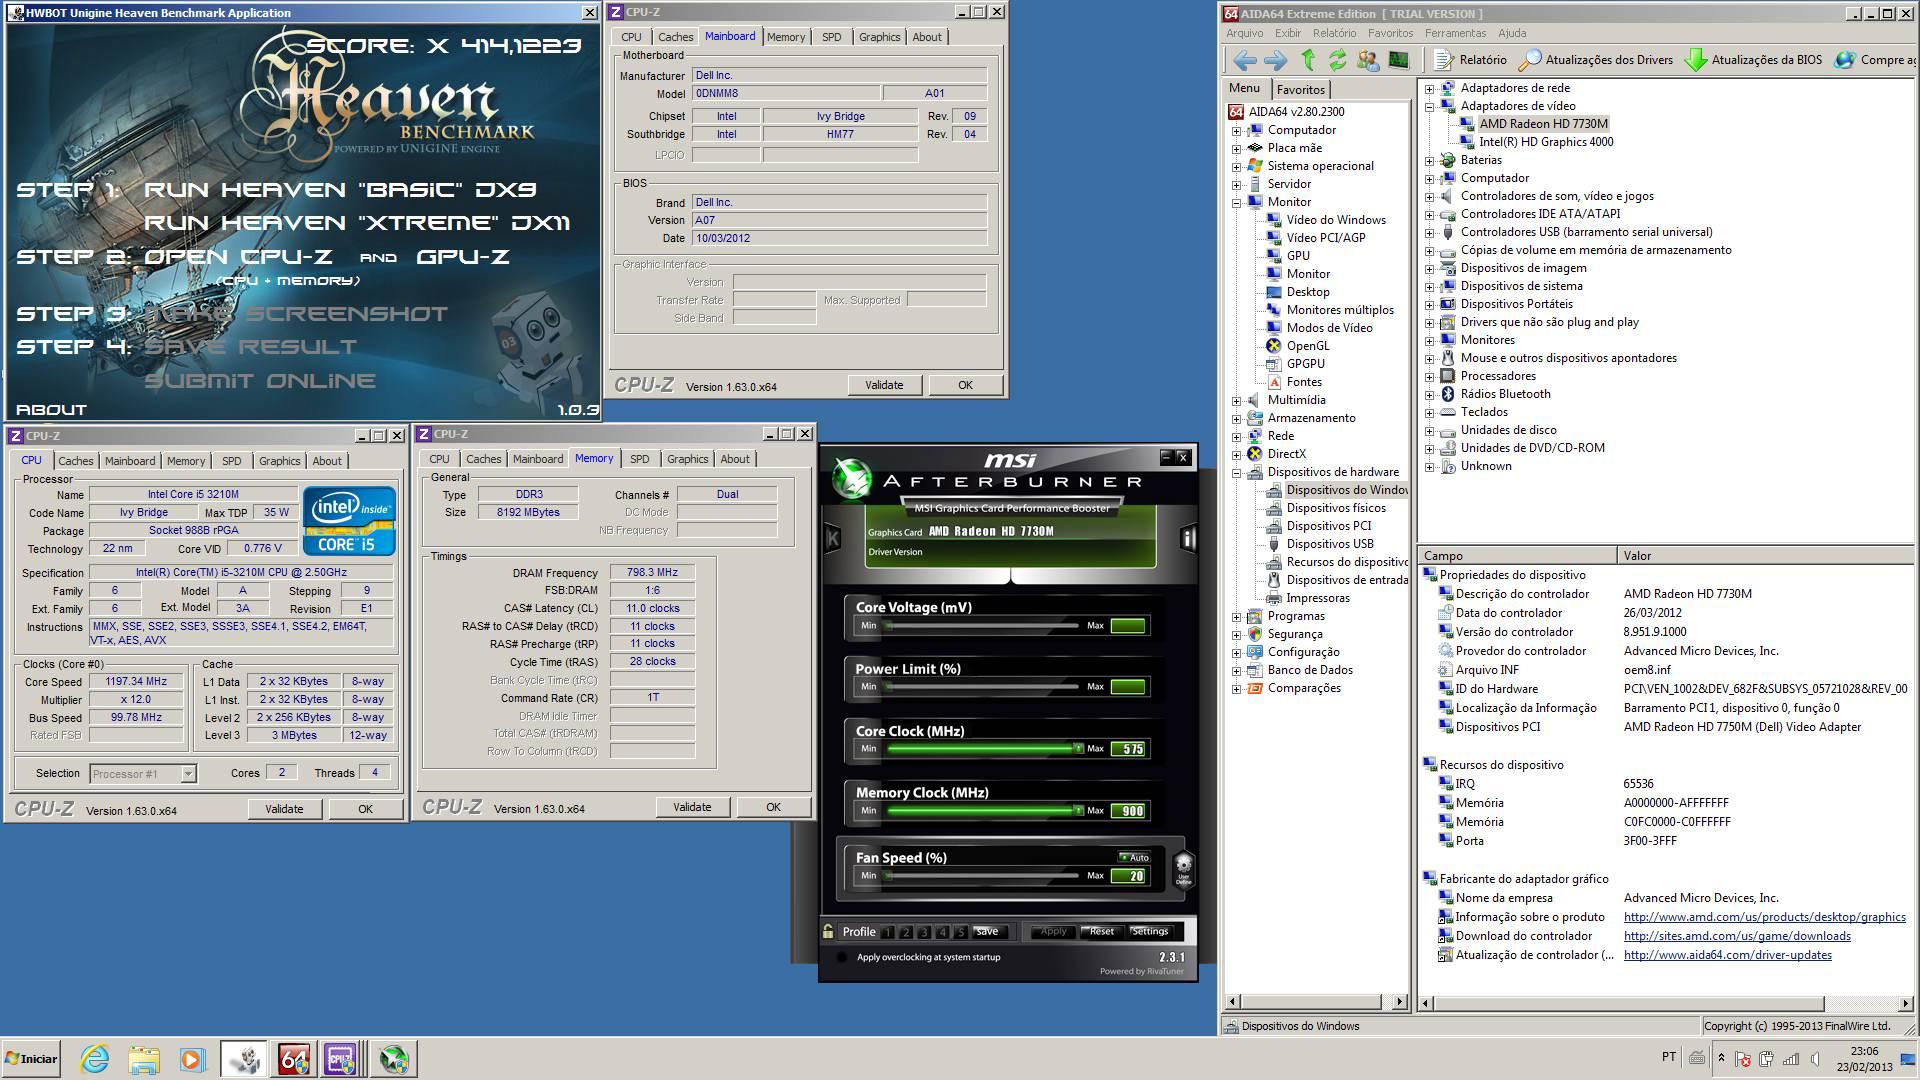This screenshot has width=1920, height=1080.
Task: Collapse Dispositivos de hardware branch
Action: click(x=1237, y=472)
